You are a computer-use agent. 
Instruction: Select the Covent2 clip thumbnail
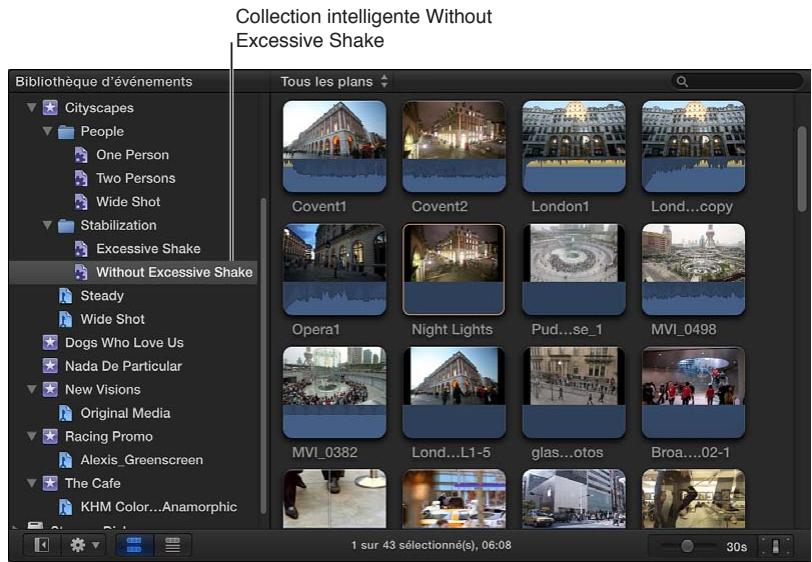pyautogui.click(x=454, y=146)
